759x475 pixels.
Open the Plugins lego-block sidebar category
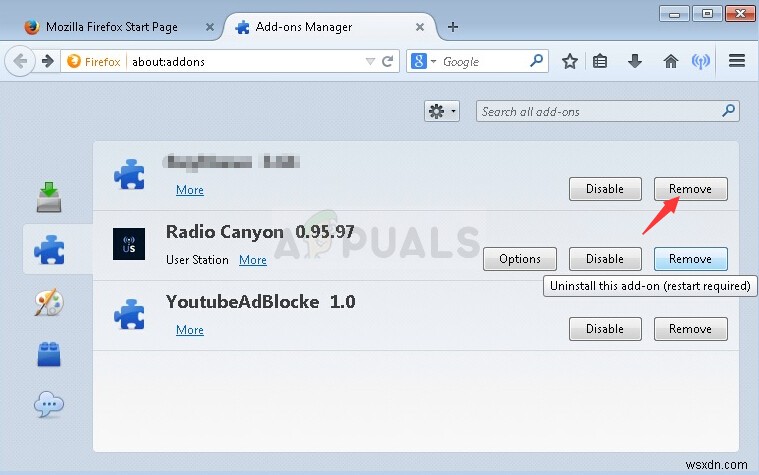(49, 354)
